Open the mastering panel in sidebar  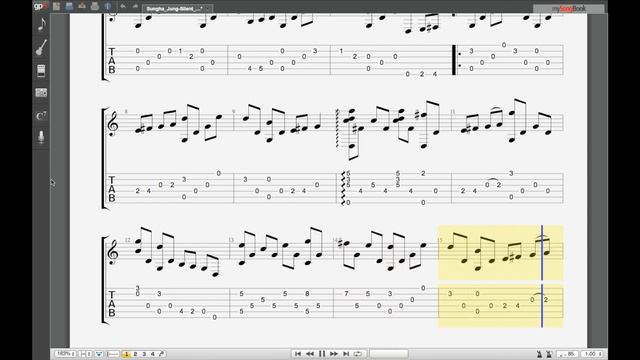pyautogui.click(x=41, y=93)
